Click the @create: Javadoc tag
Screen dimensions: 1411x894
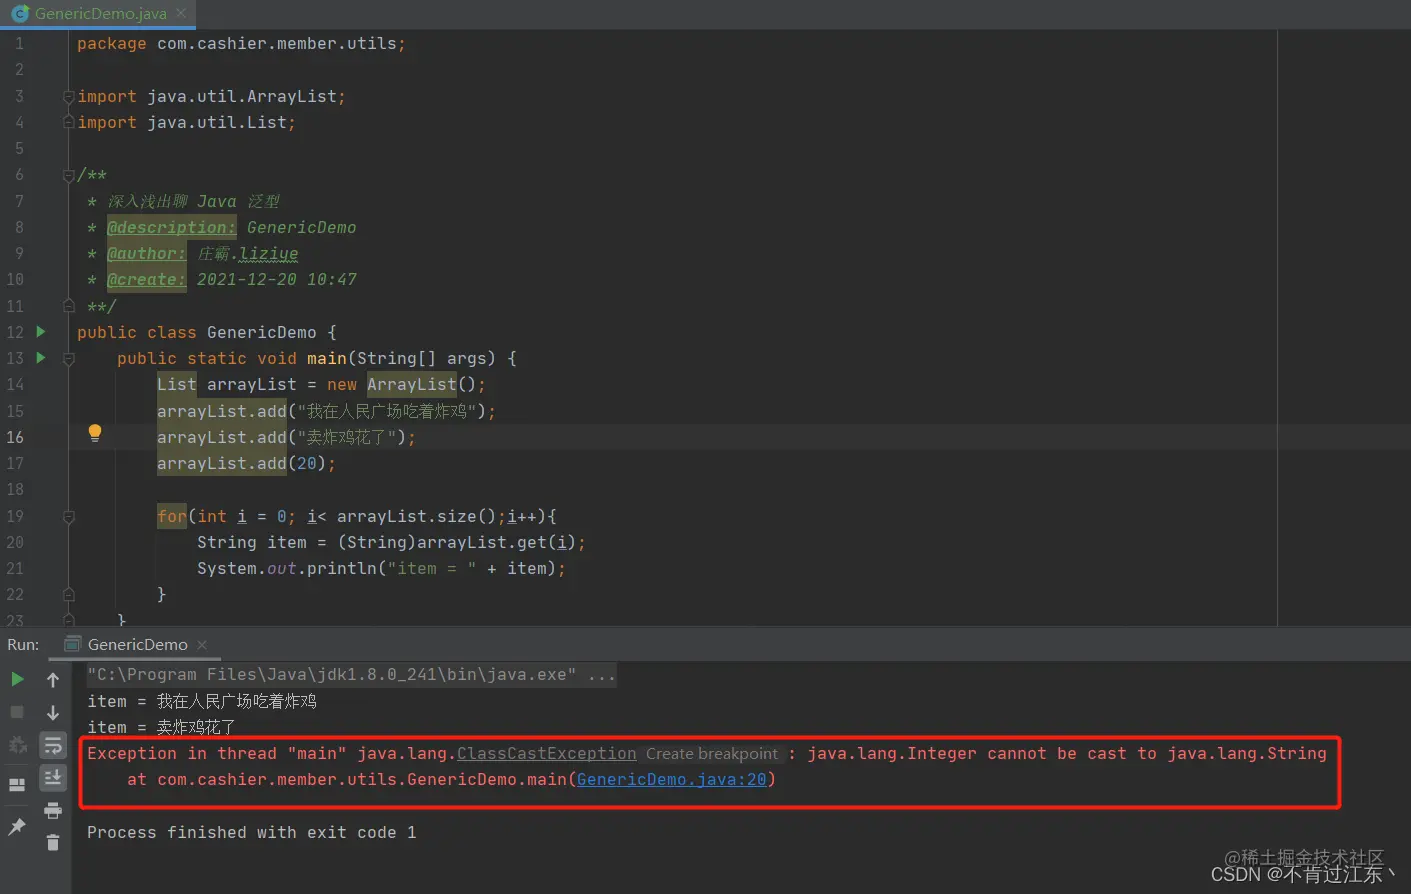point(146,279)
